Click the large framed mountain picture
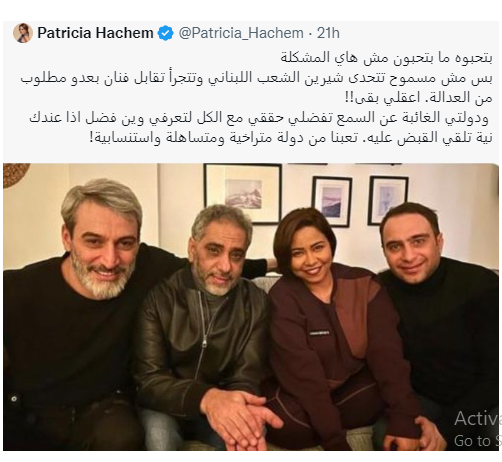The image size is (502, 462). pos(243,193)
